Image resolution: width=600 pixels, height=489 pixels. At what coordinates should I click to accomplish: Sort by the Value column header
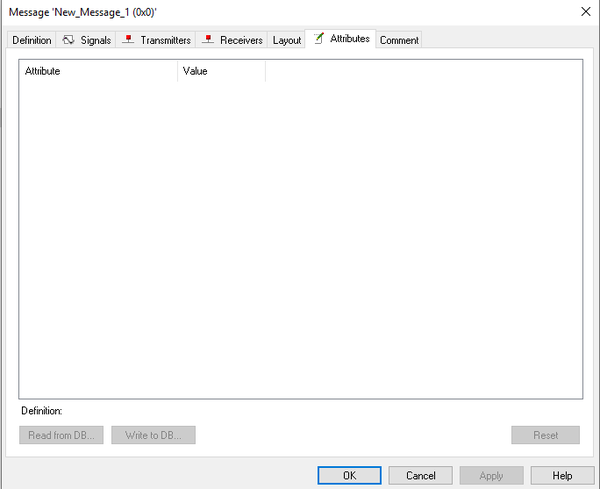222,71
